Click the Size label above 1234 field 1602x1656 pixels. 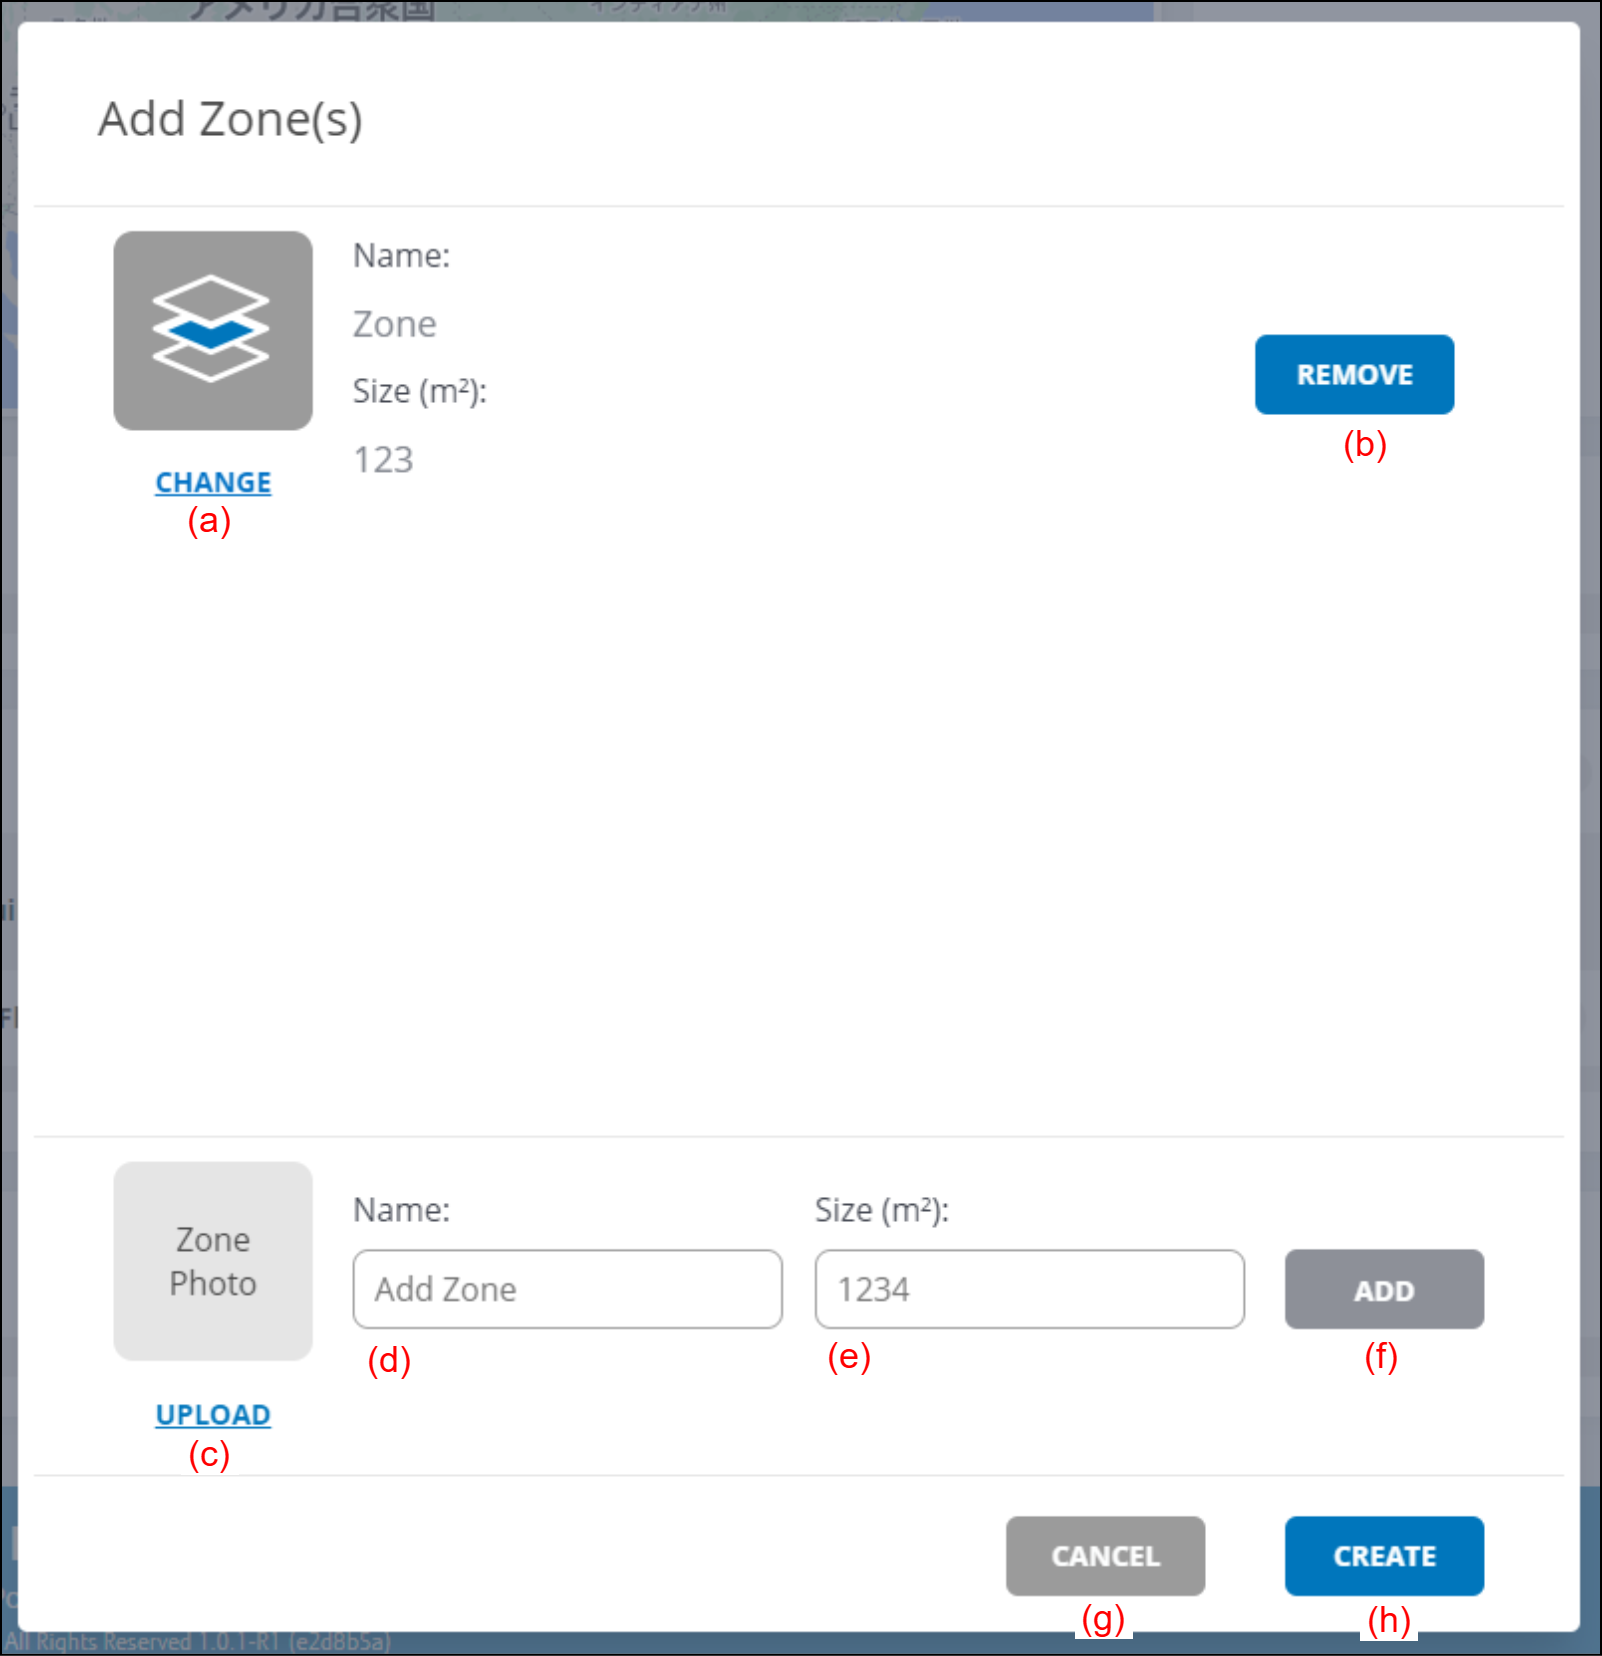881,1210
